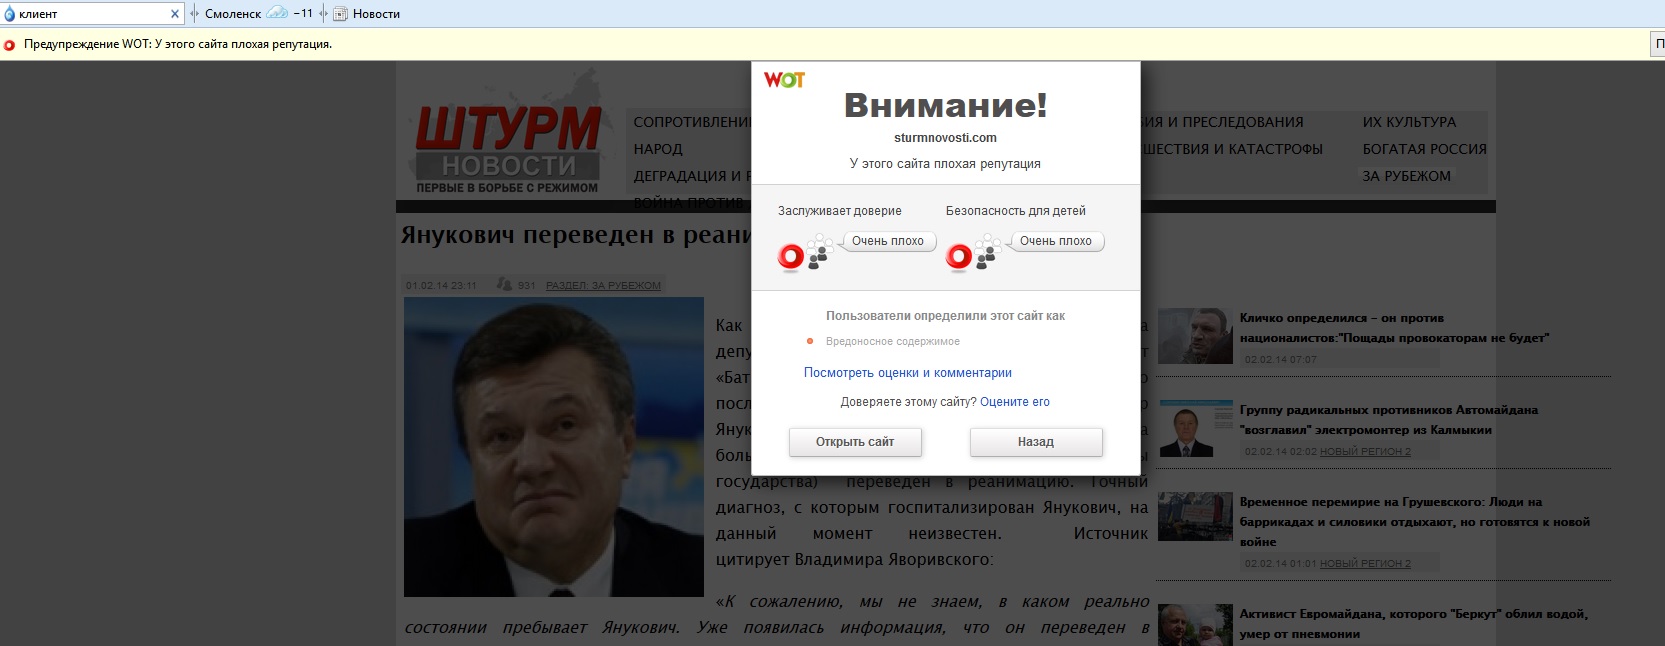Open the БОГАТАЯ РОССИЯ menu item
1665x646 pixels.
1424,149
